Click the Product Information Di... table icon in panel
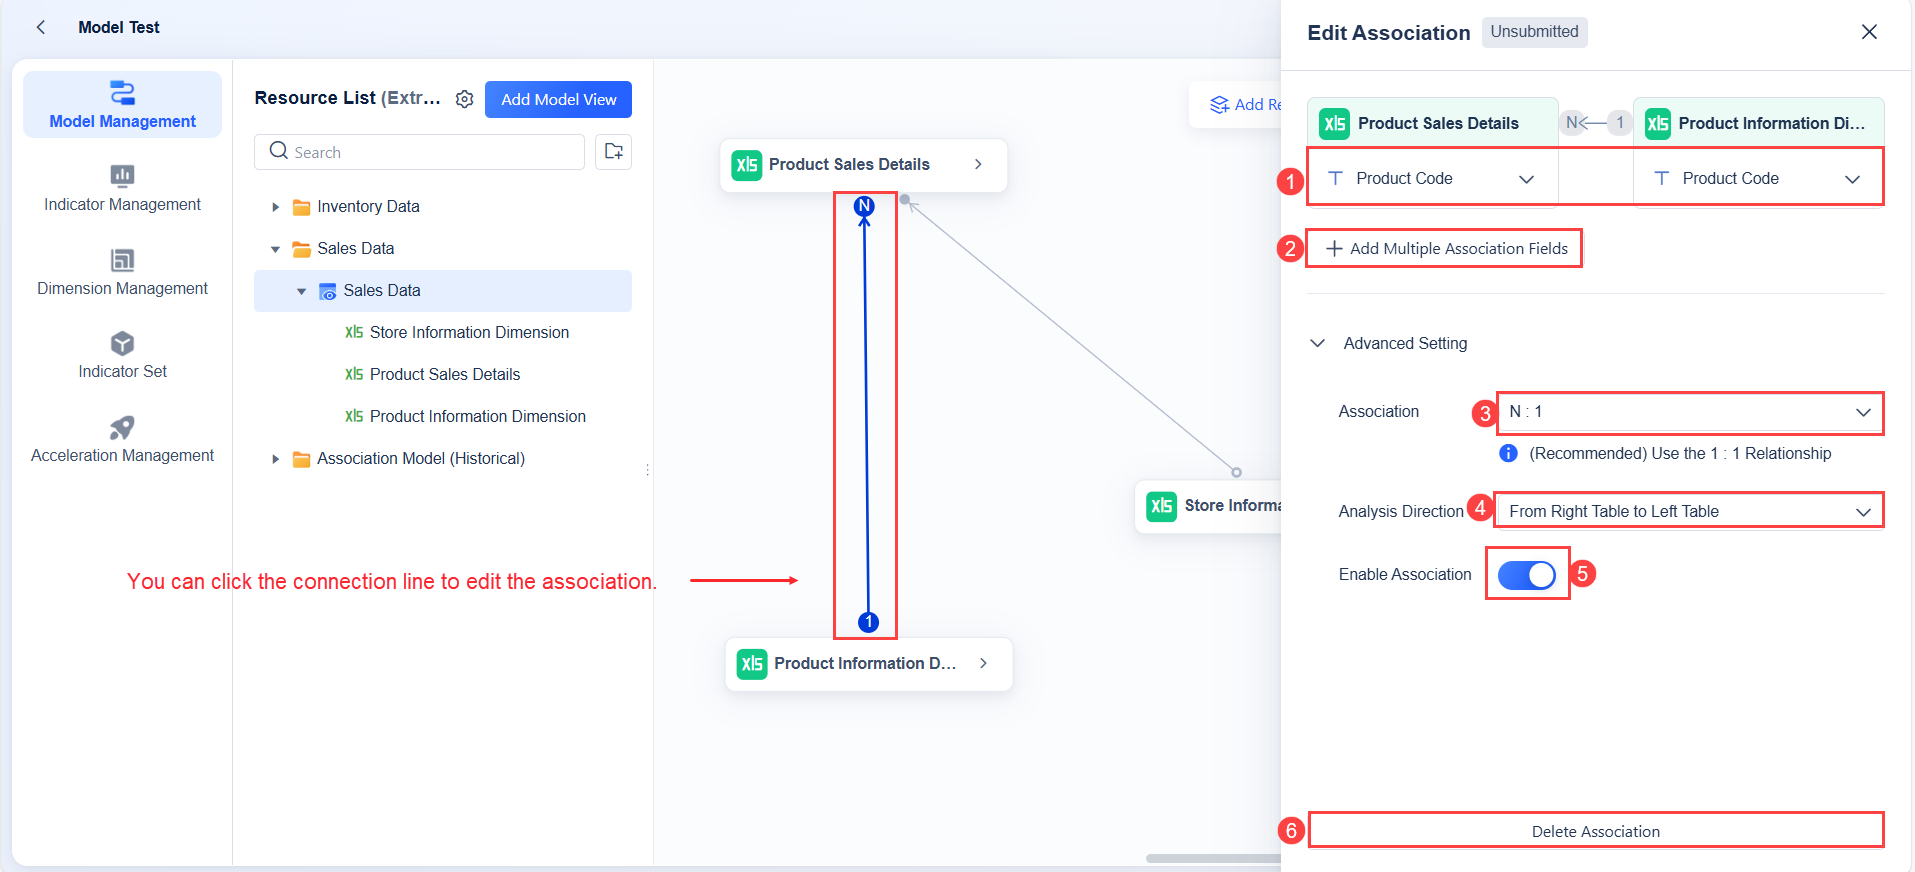This screenshot has width=1915, height=872. (x=1658, y=123)
